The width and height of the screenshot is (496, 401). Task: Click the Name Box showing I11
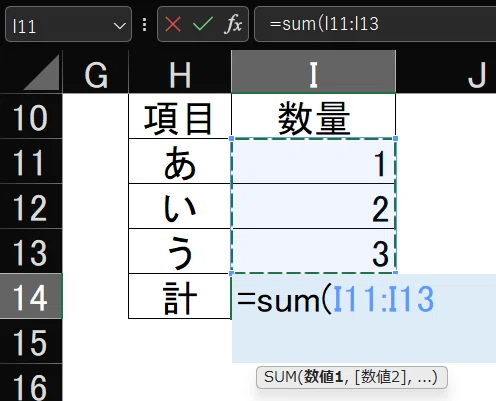68,24
